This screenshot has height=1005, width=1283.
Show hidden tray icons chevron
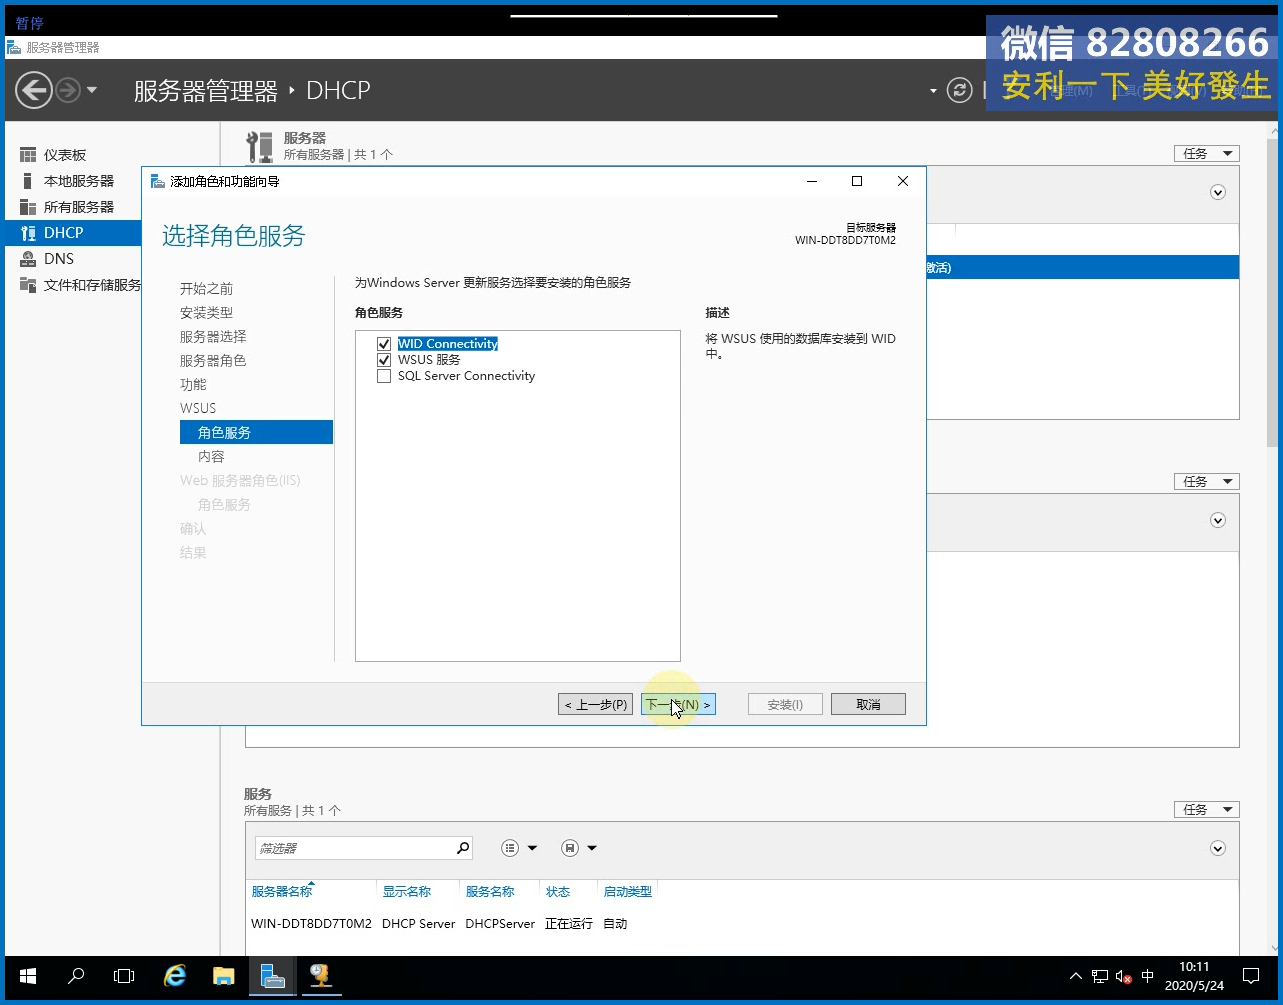tap(1076, 976)
